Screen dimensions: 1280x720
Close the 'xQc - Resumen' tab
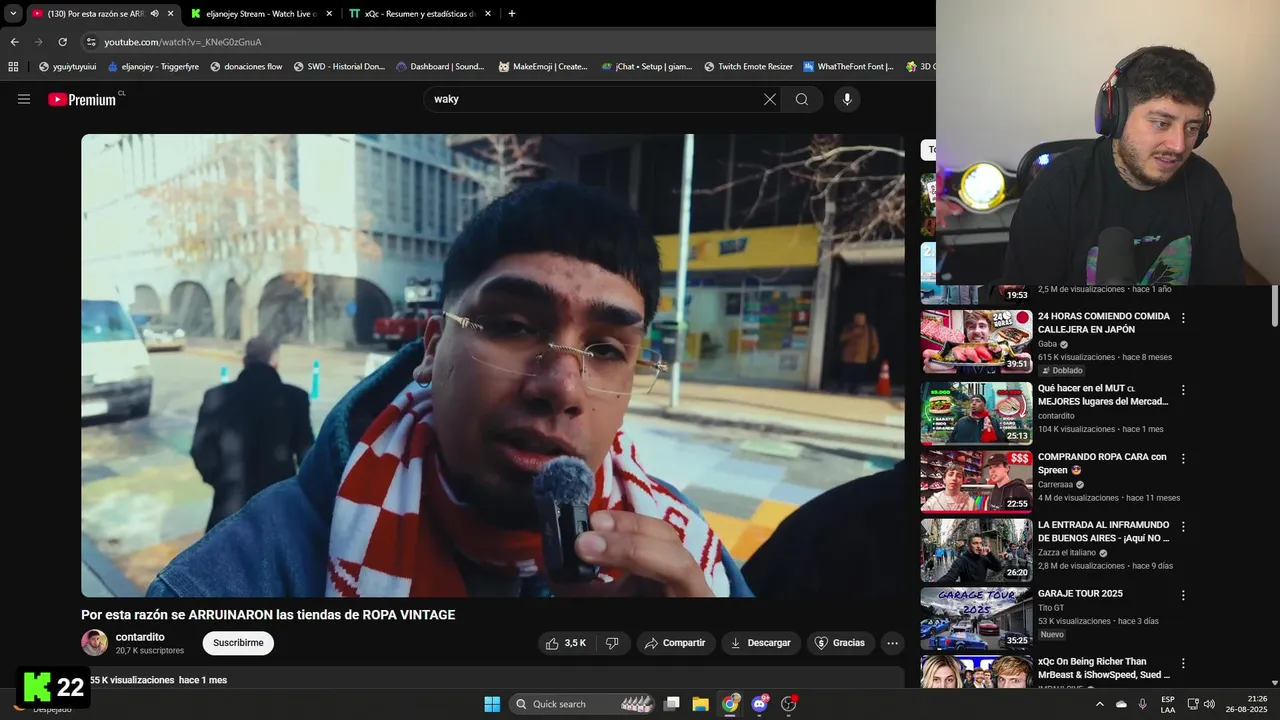[488, 14]
